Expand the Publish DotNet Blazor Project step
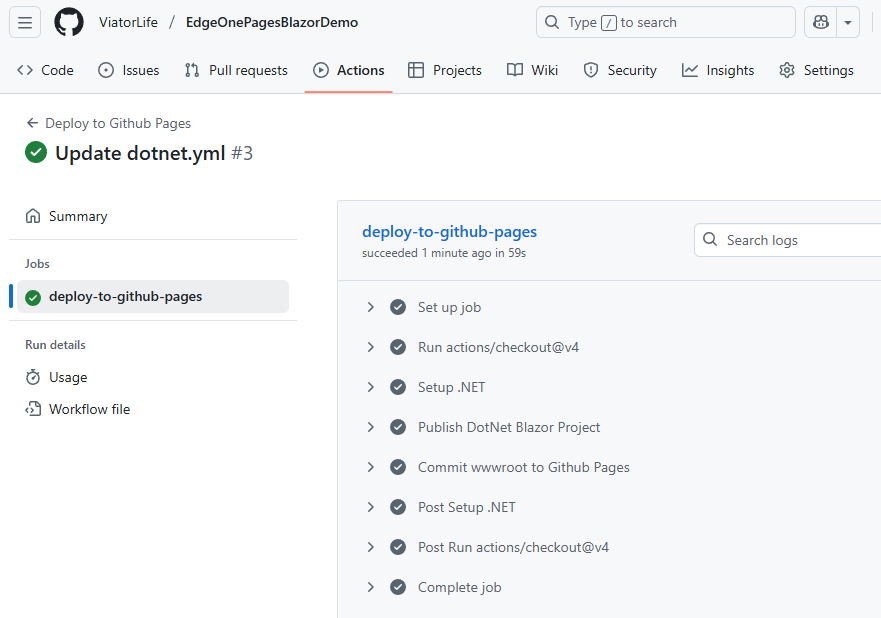 pyautogui.click(x=371, y=427)
